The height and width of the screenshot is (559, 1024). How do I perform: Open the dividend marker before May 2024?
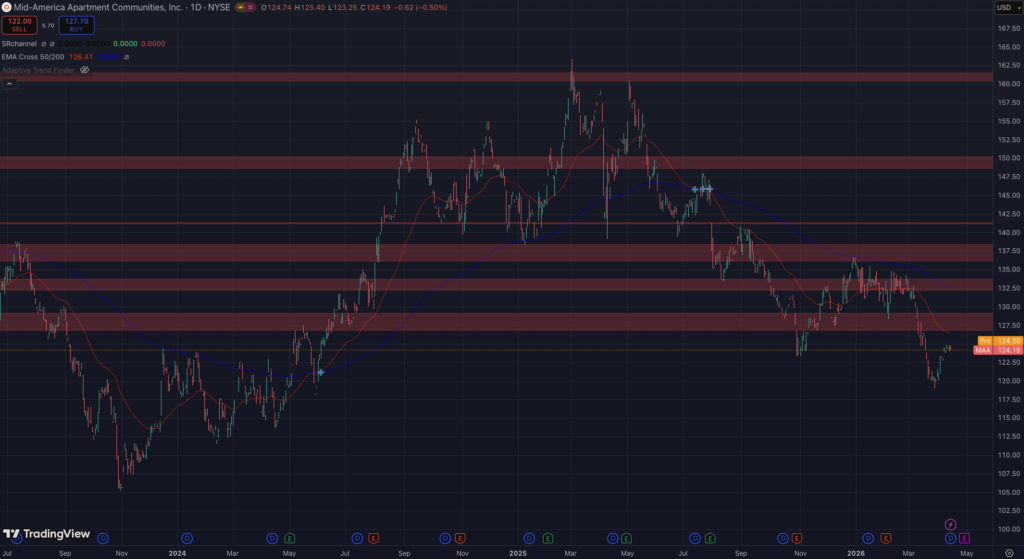pyautogui.click(x=272, y=538)
